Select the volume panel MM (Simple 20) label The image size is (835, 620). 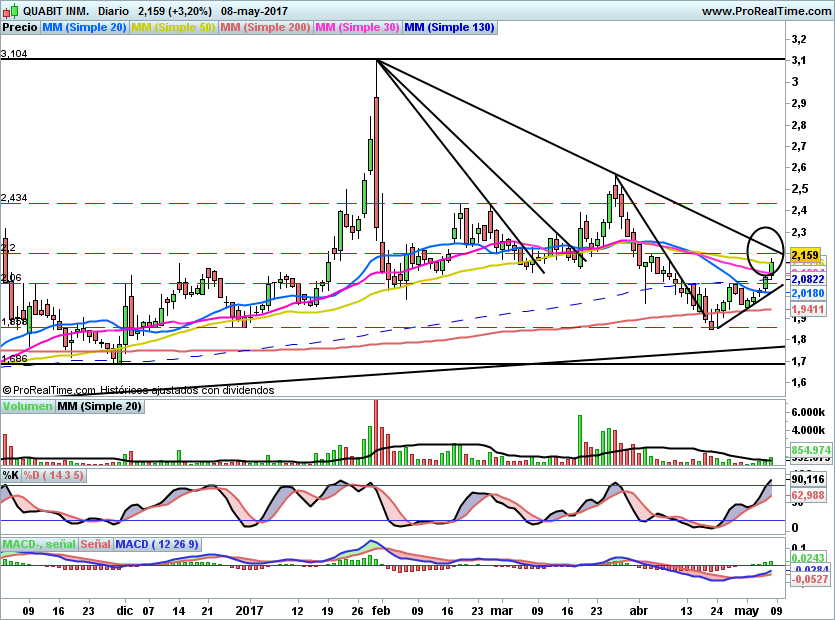(x=99, y=407)
